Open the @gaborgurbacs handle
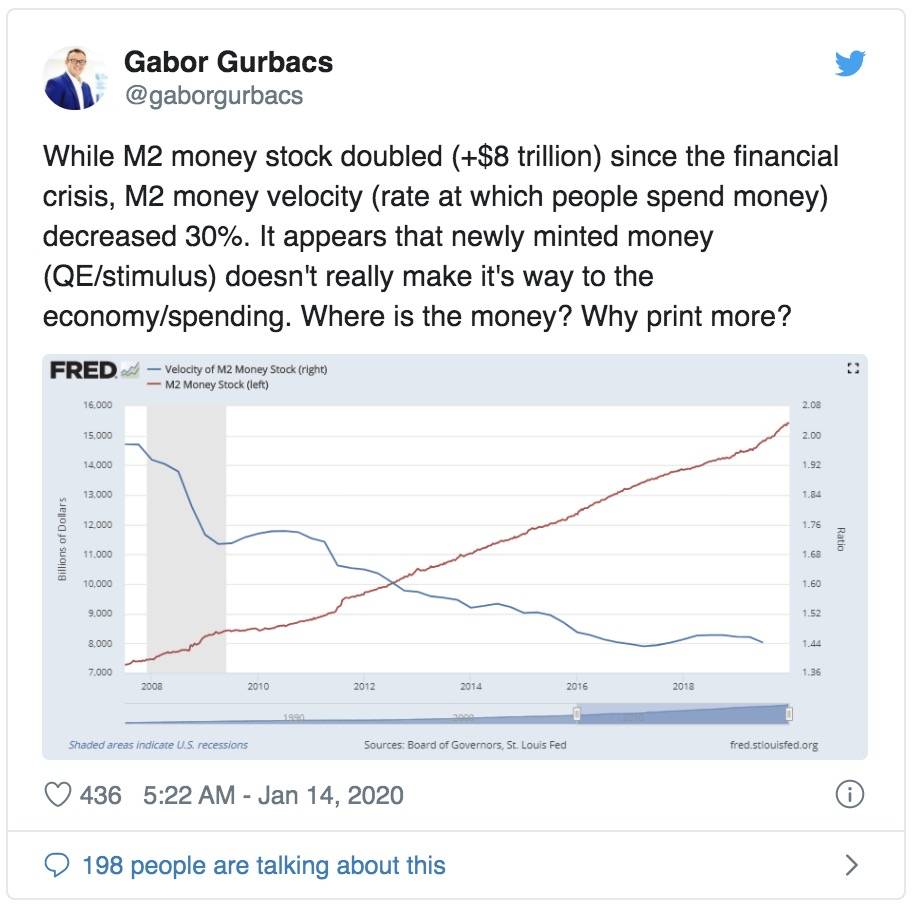Screen dimensions: 914x912 pyautogui.click(x=214, y=96)
